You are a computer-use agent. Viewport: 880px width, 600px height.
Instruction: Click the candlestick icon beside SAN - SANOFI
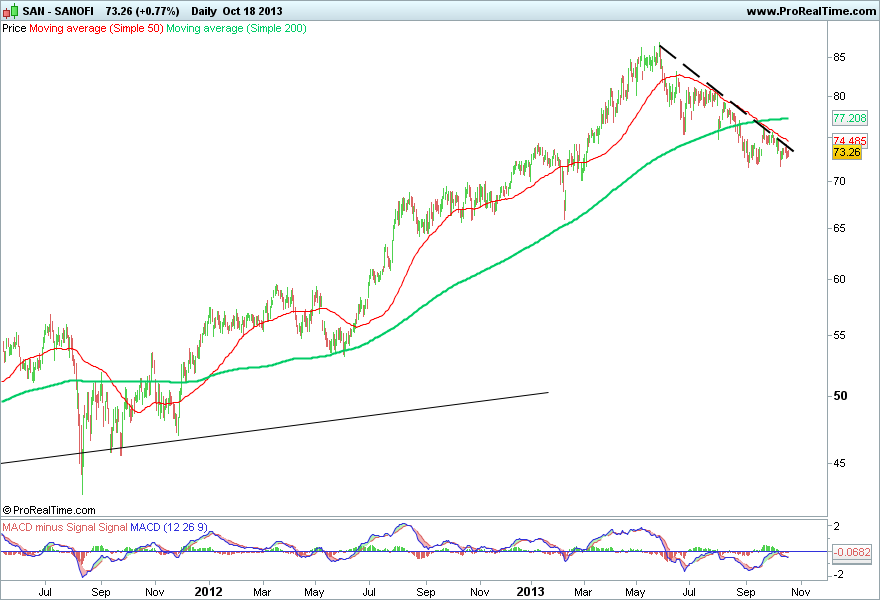pos(10,11)
